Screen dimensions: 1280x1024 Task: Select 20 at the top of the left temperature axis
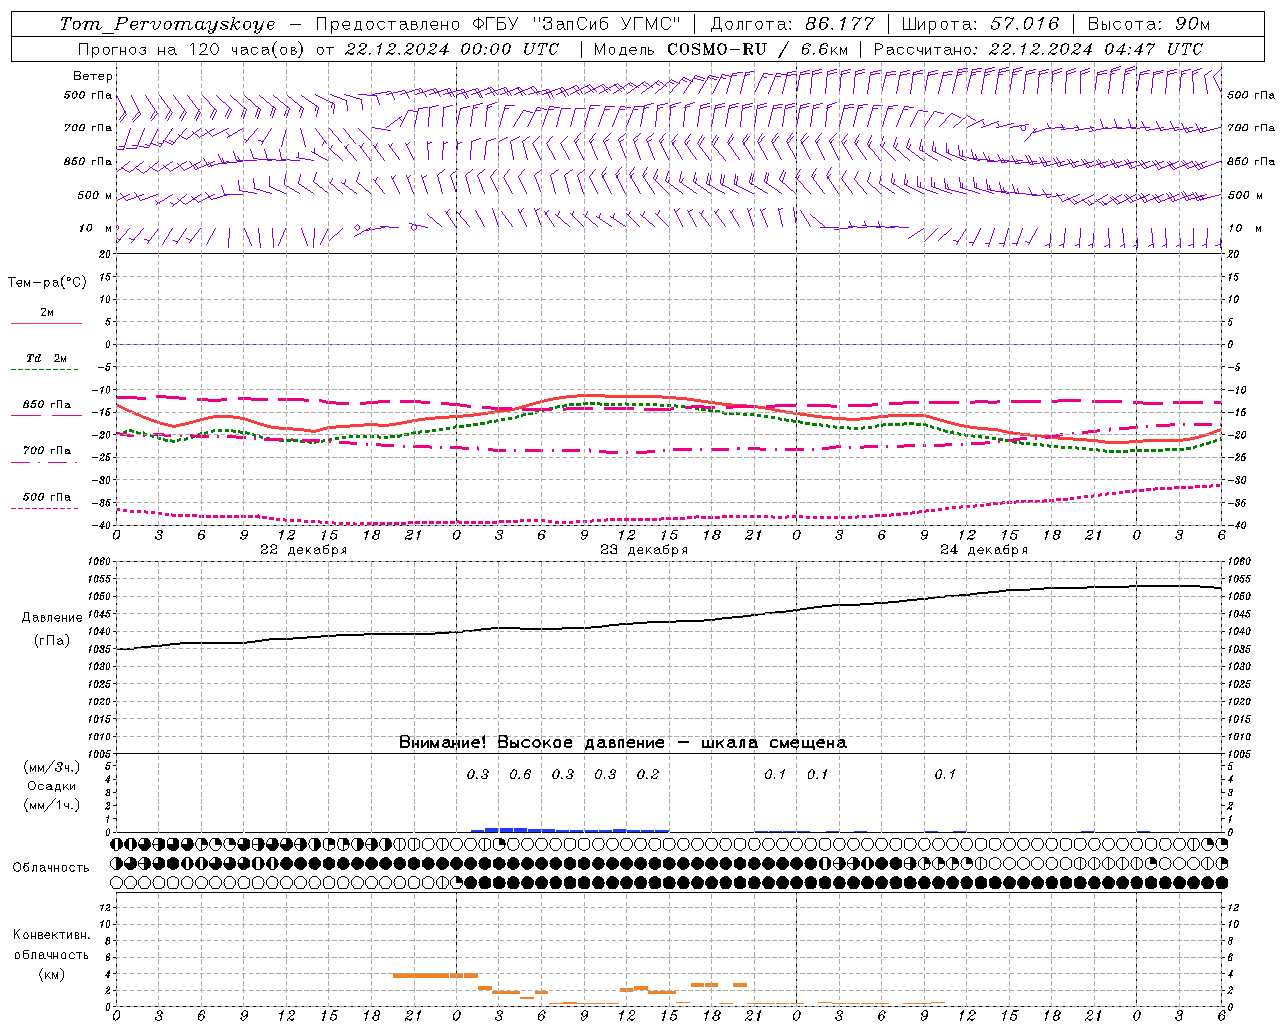click(106, 254)
